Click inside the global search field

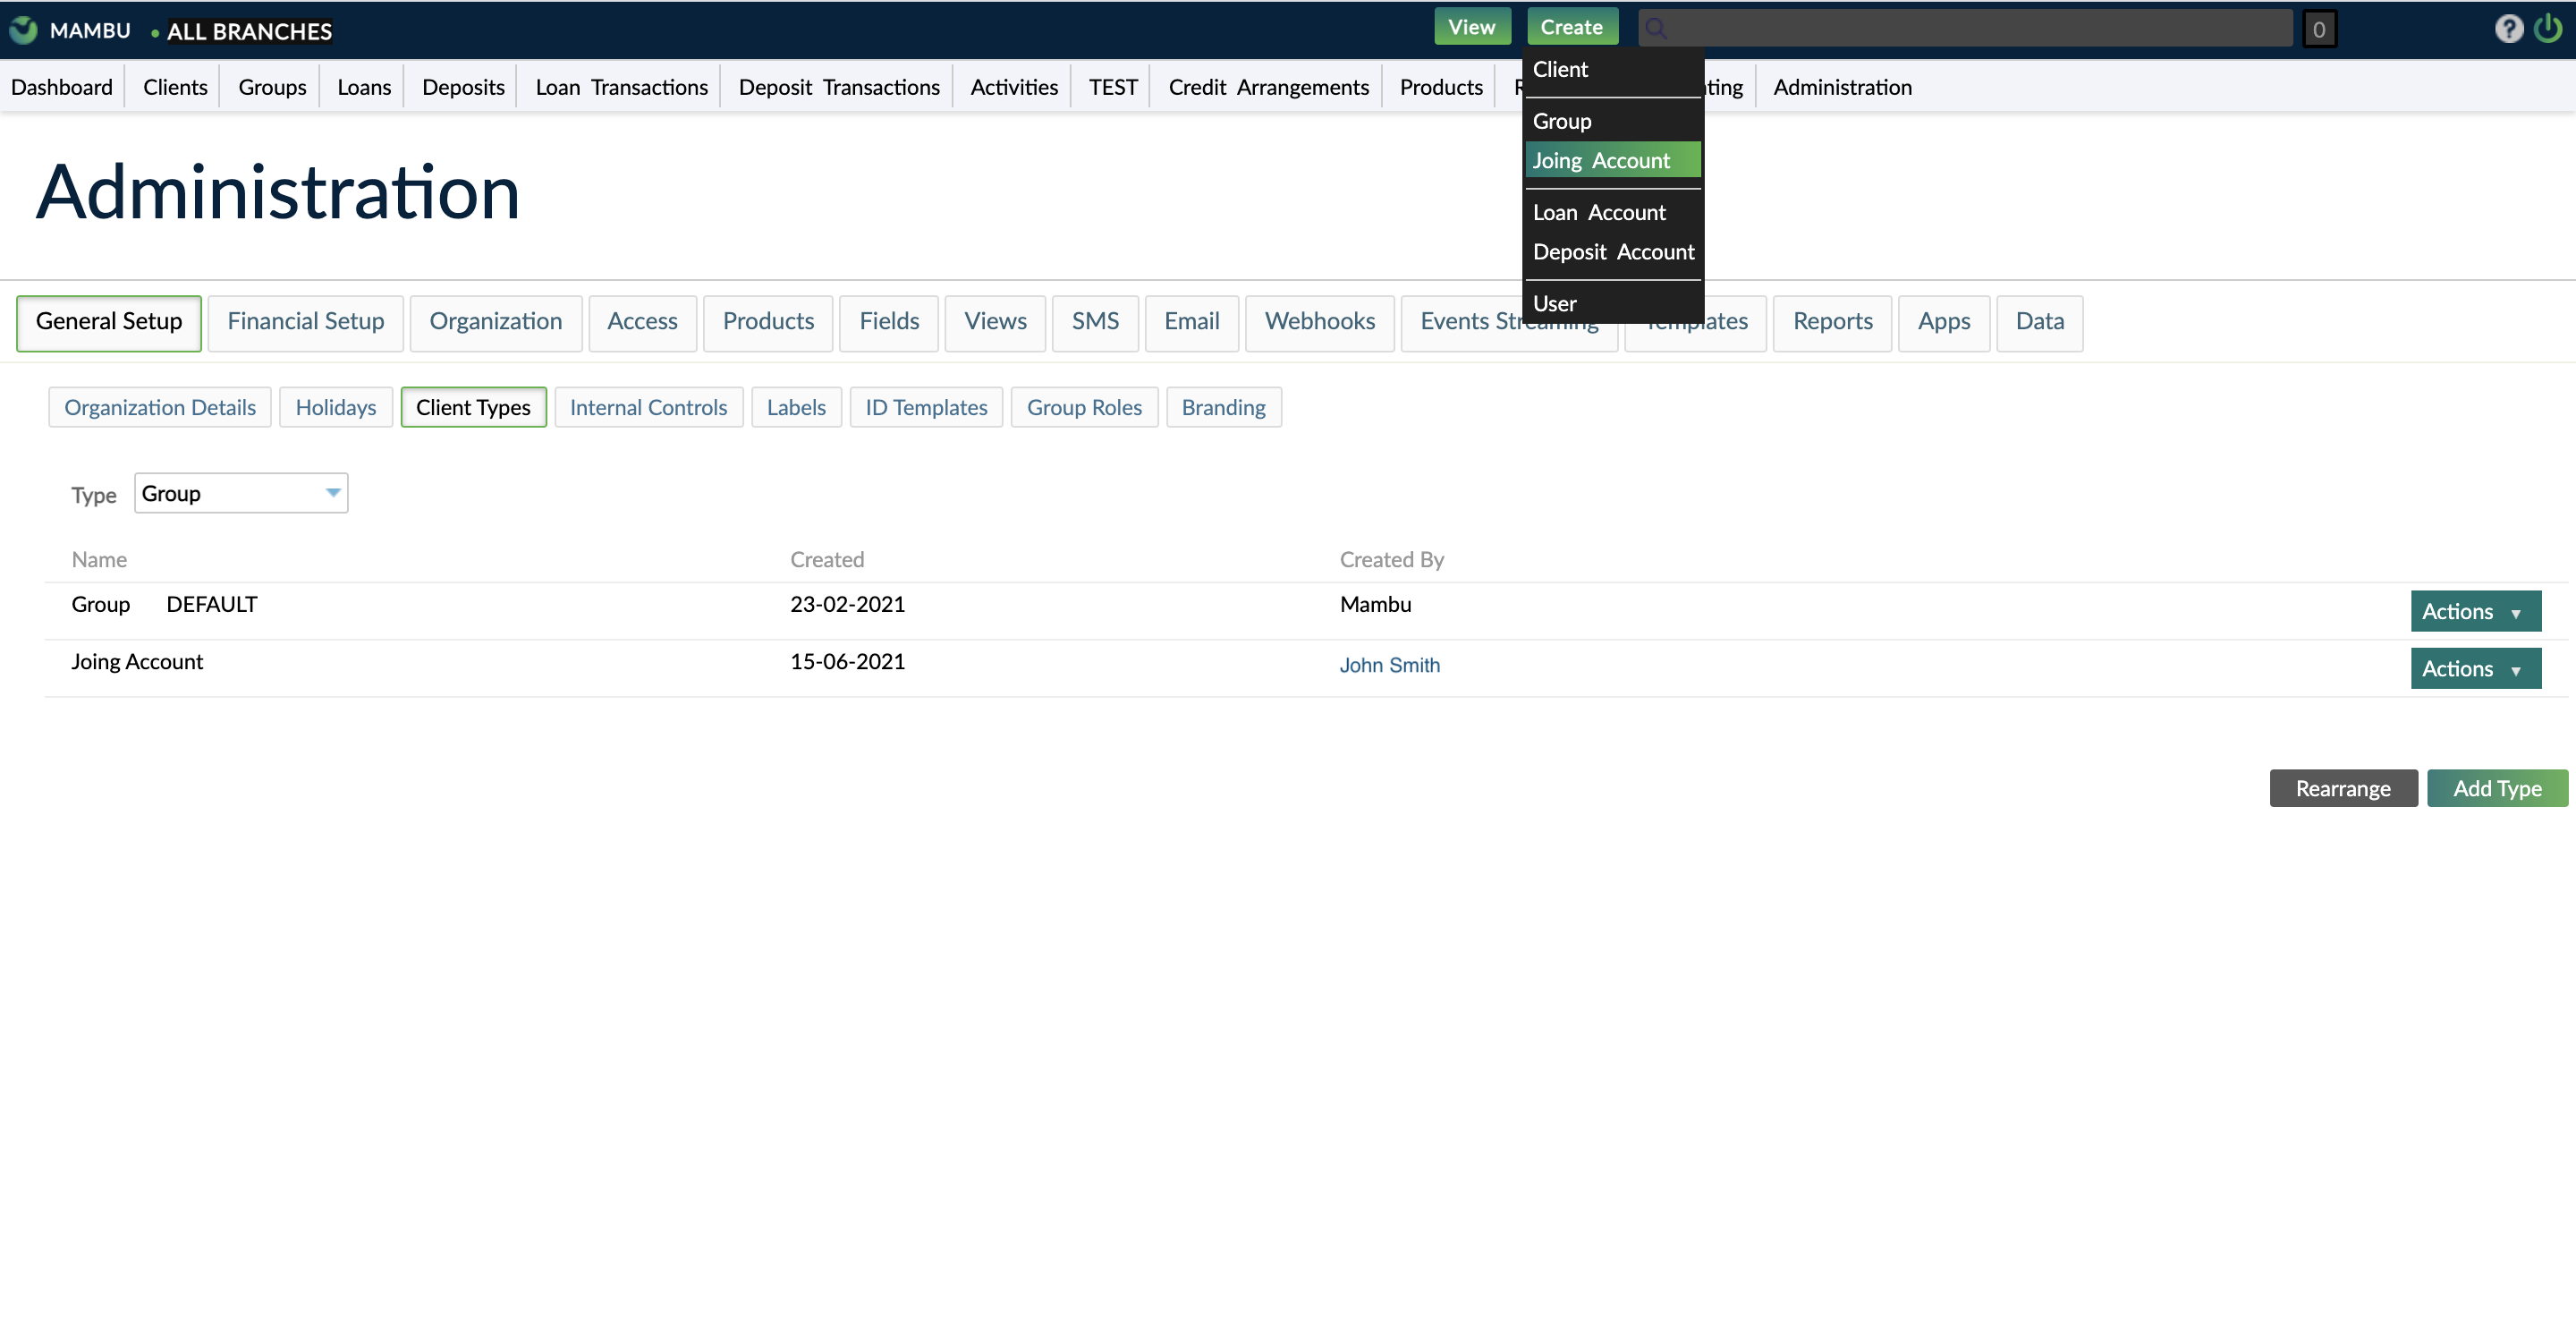pyautogui.click(x=1960, y=28)
